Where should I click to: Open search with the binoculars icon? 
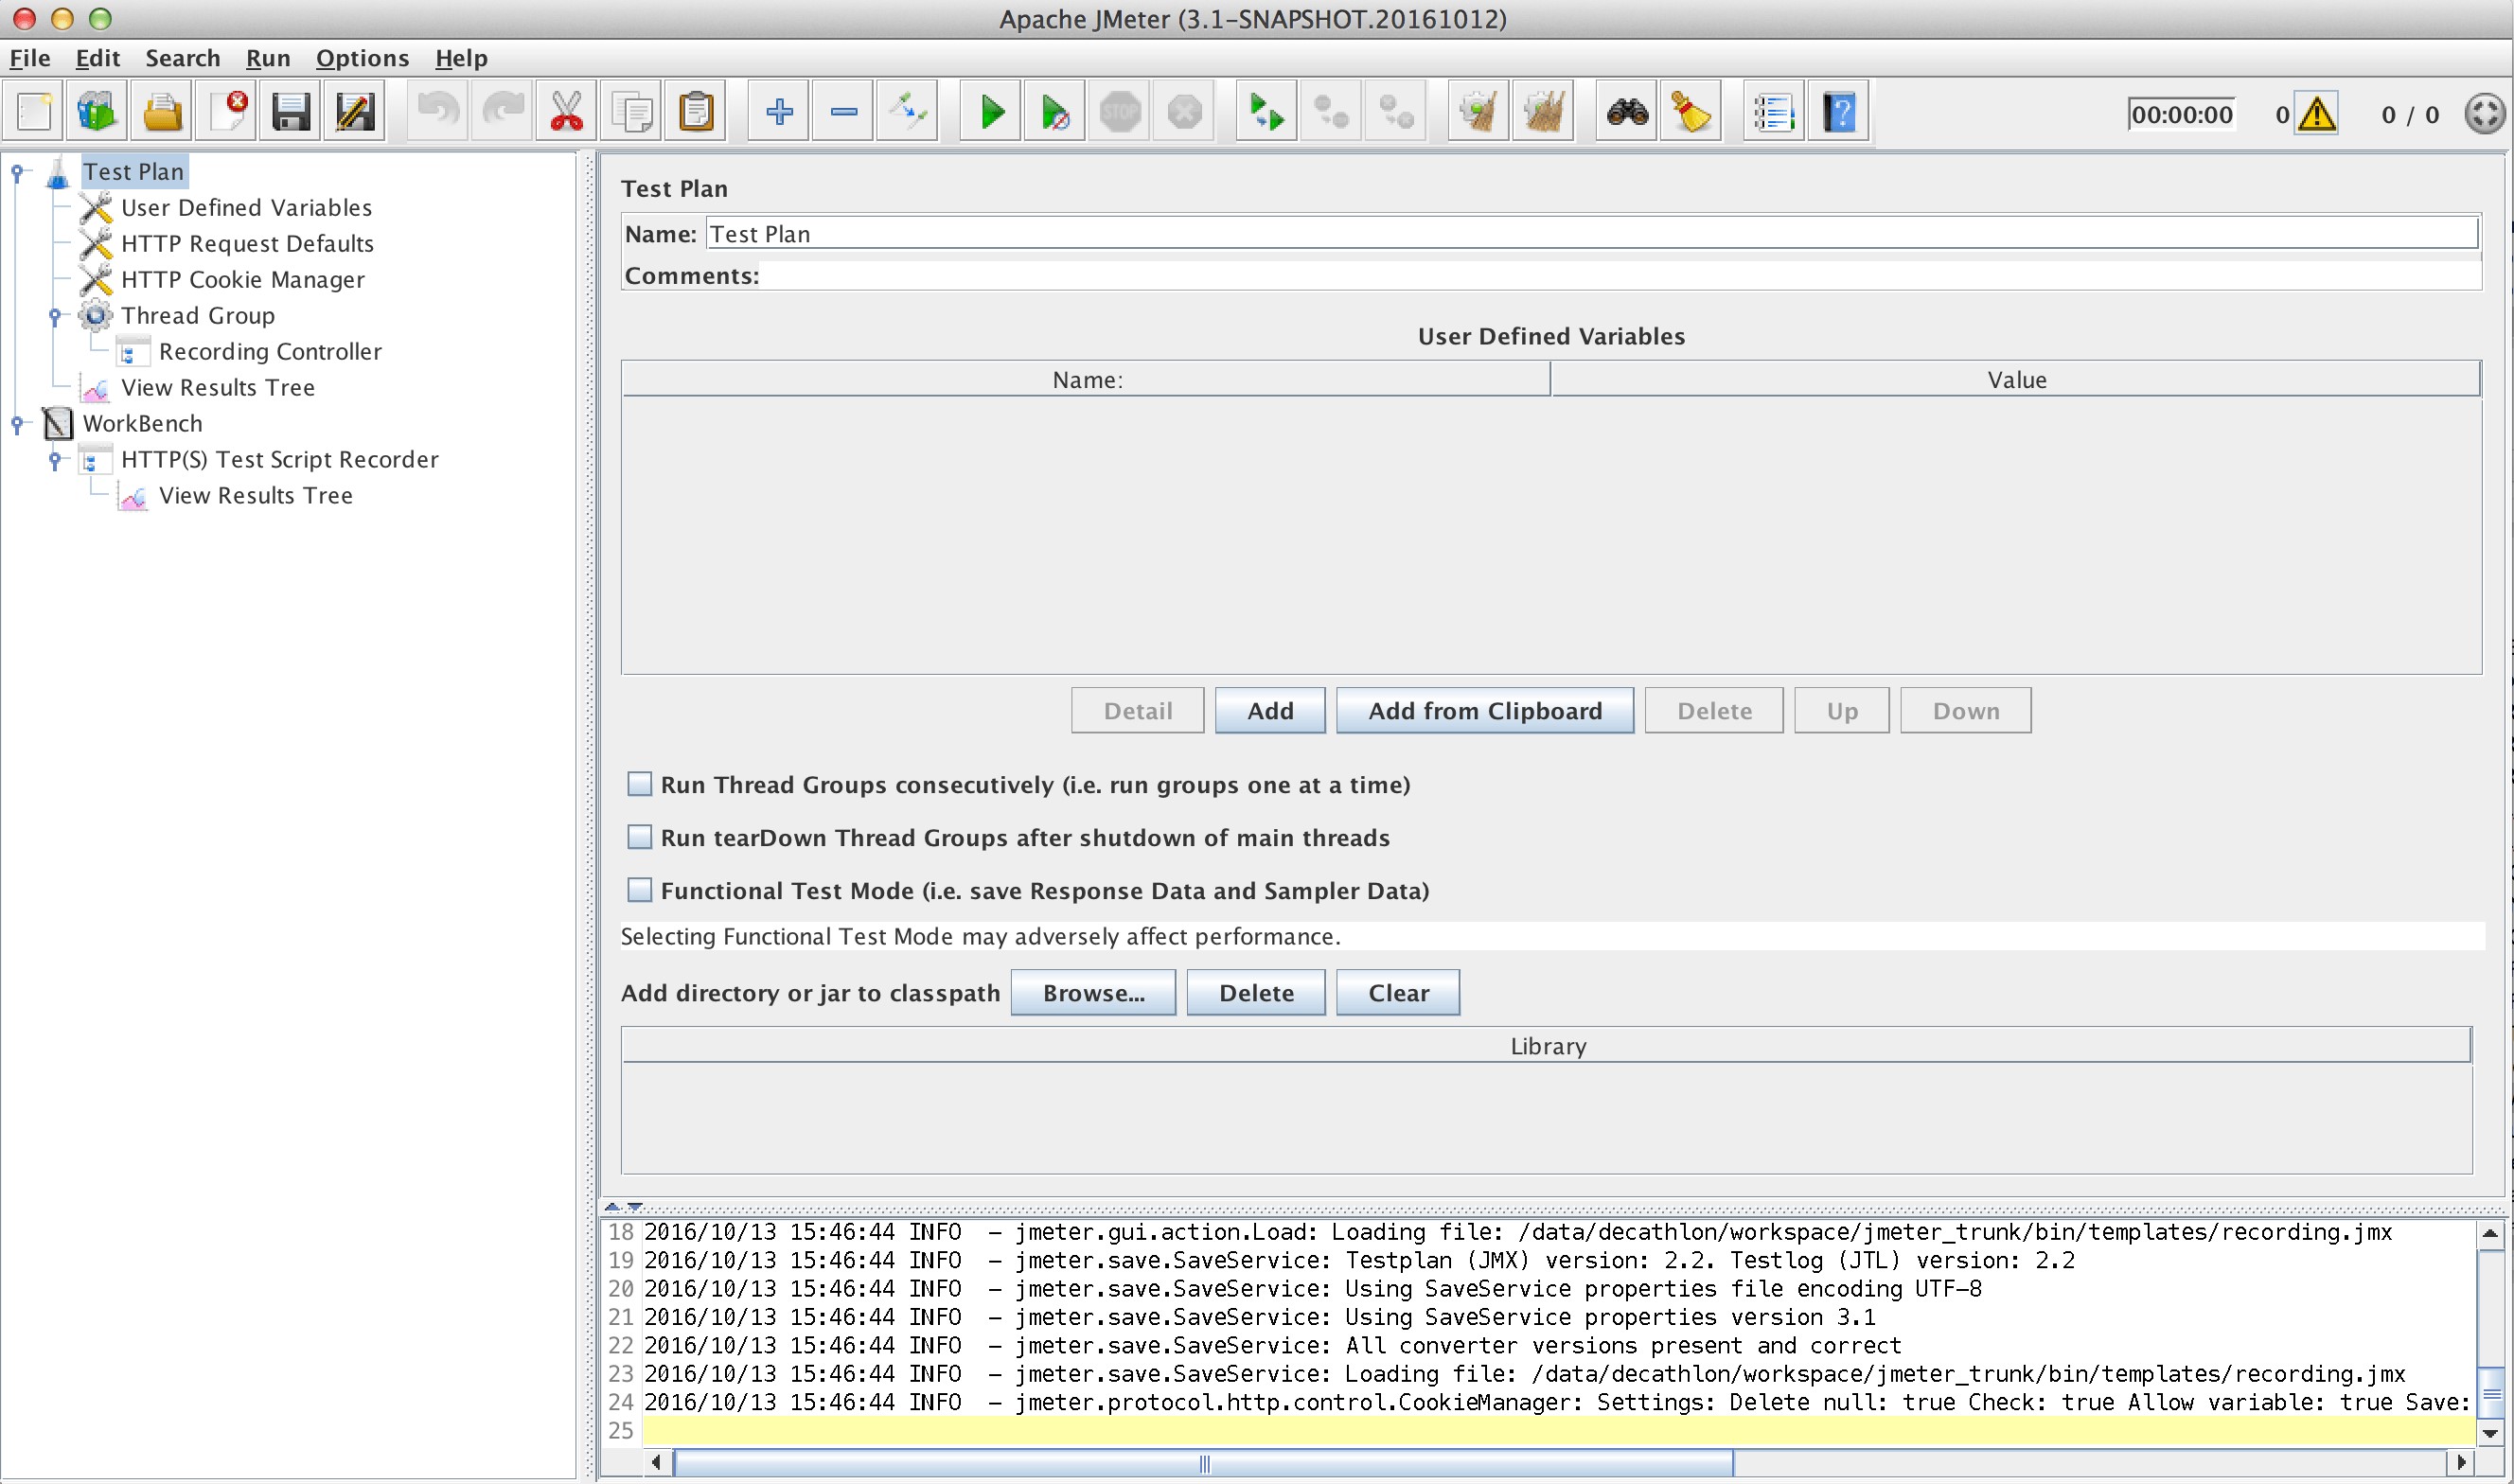click(x=1625, y=111)
